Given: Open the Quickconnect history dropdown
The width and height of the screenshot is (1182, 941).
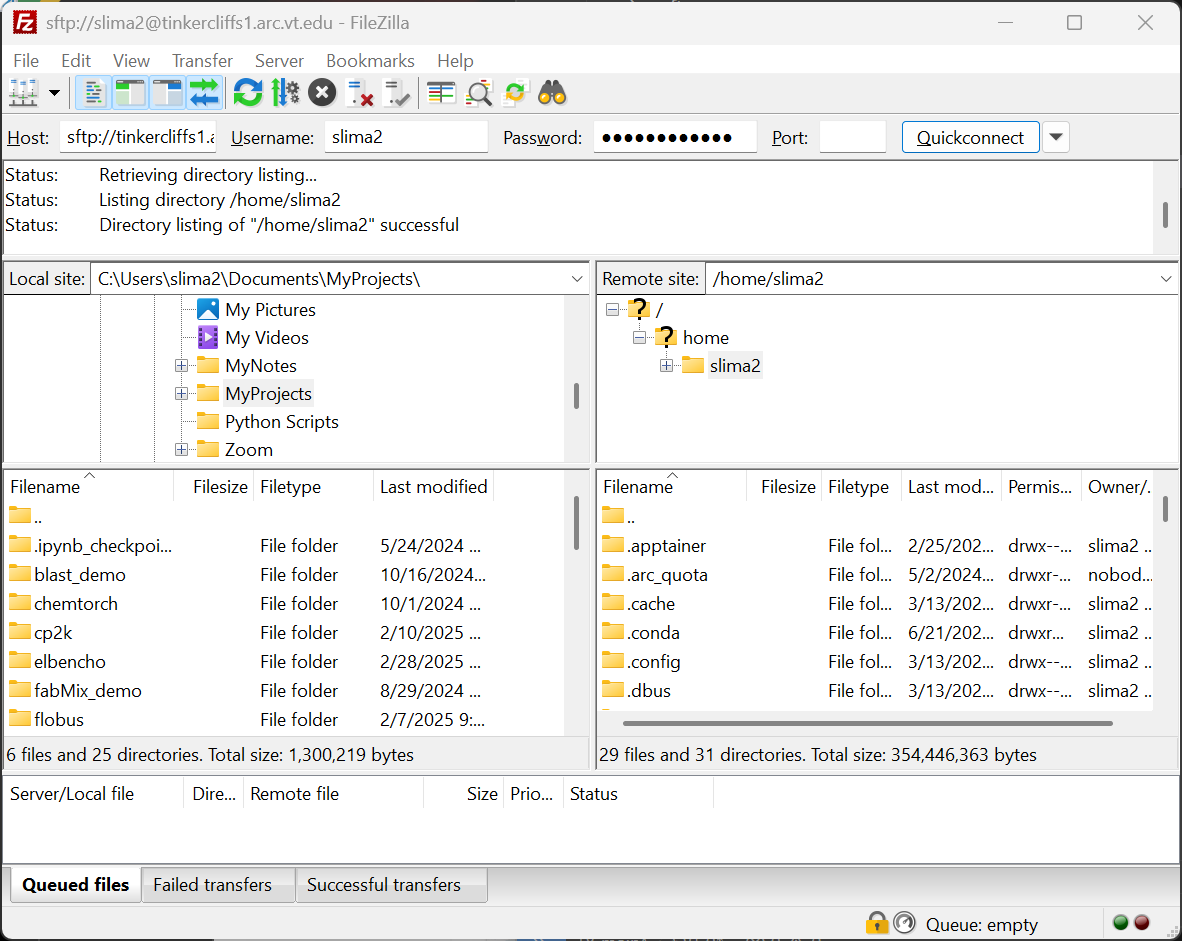Looking at the screenshot, I should [x=1056, y=137].
